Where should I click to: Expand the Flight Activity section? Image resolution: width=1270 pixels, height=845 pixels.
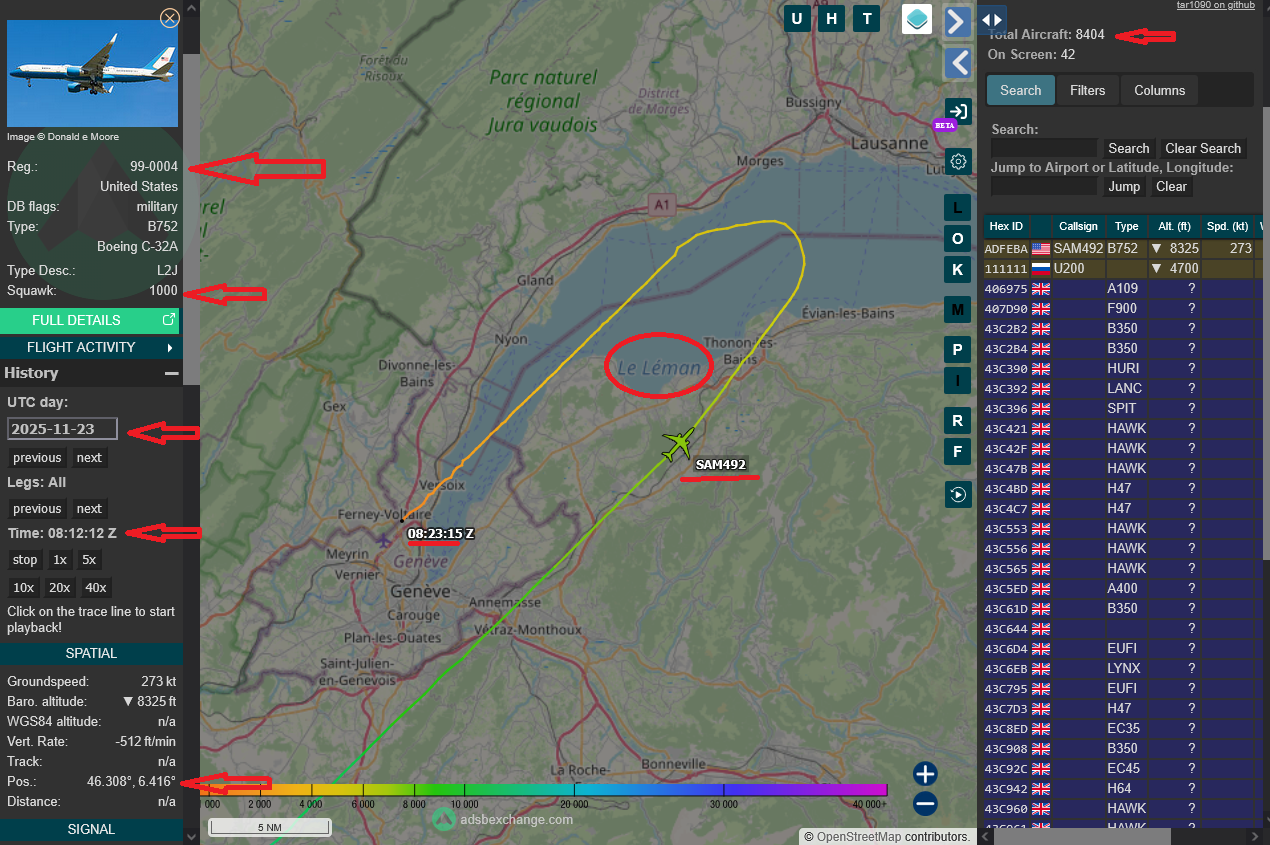tap(91, 347)
